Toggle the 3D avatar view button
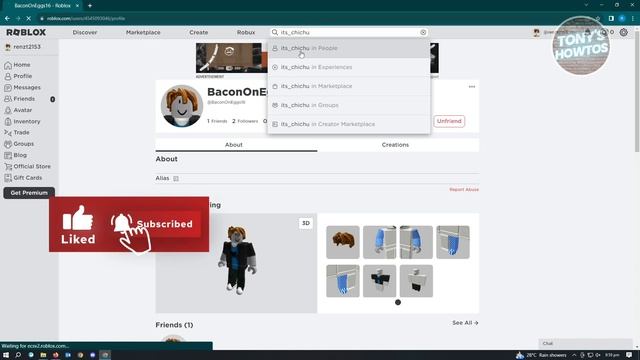This screenshot has width=640, height=360. 306,223
